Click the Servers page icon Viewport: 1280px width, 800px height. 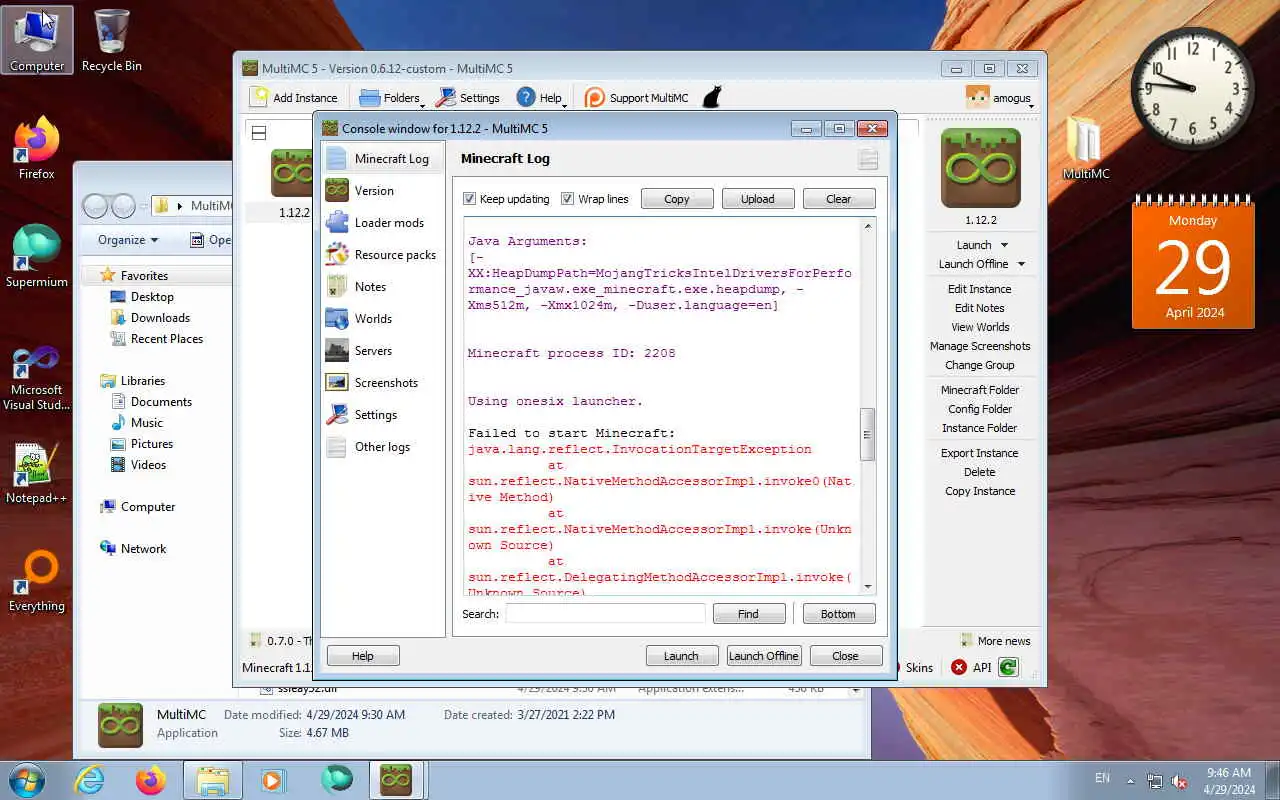pos(337,350)
